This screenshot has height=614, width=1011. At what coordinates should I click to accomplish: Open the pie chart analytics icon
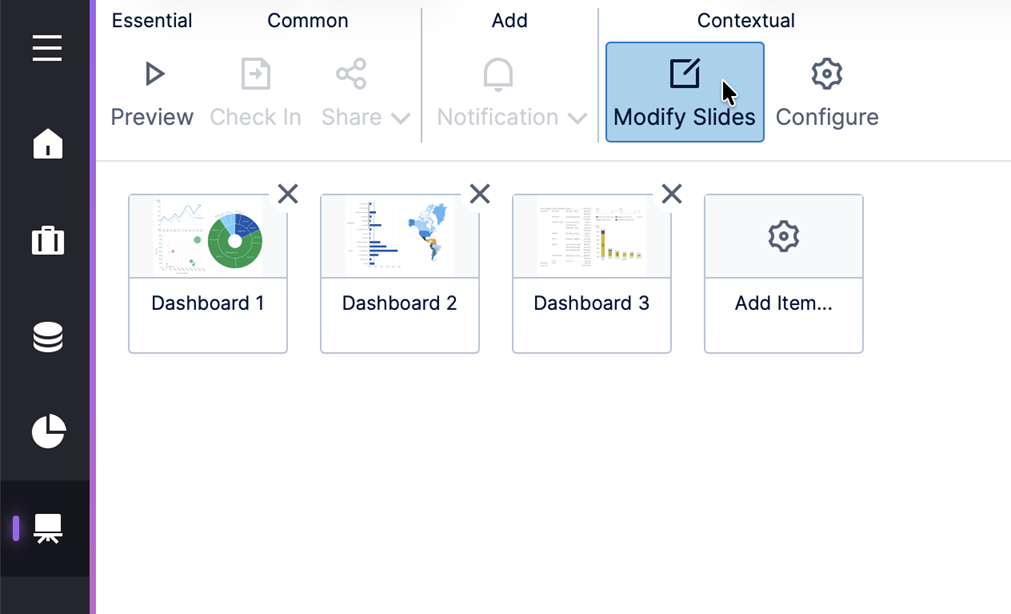(x=47, y=431)
